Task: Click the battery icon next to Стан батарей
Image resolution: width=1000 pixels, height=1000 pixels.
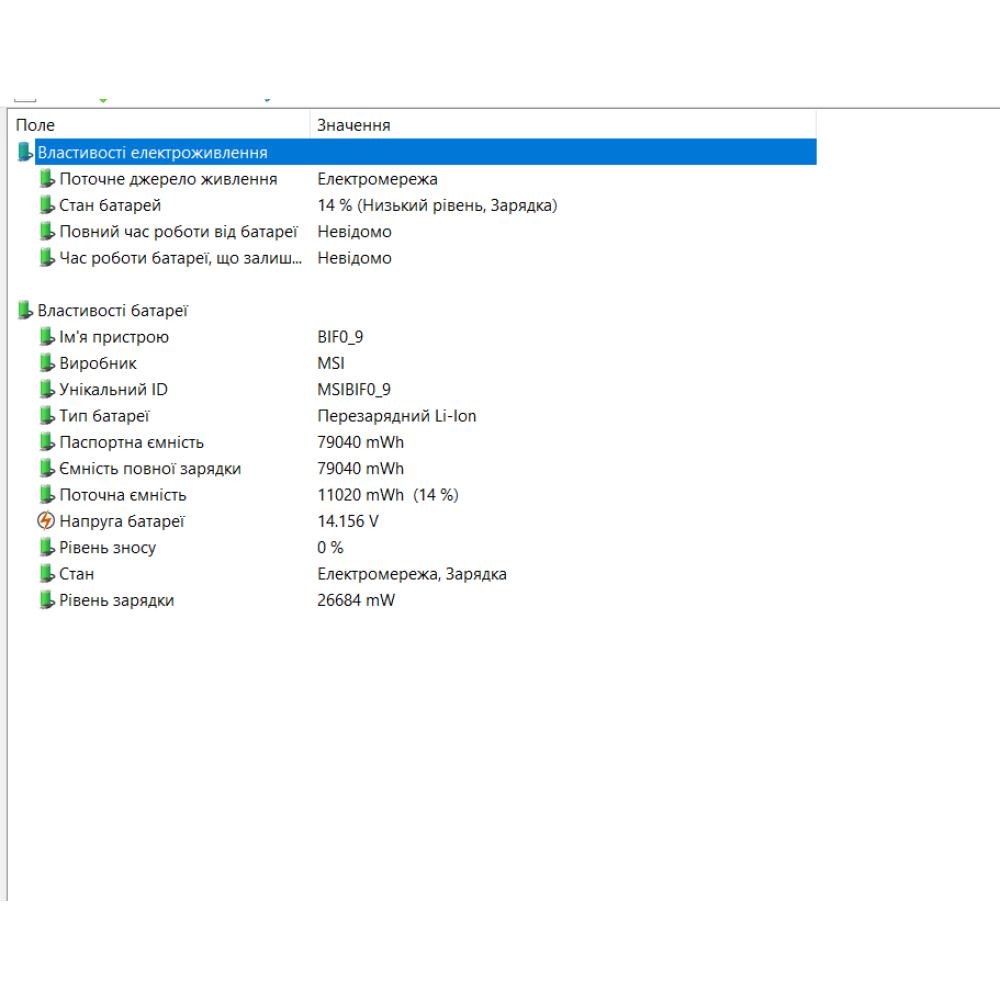Action: (46, 205)
